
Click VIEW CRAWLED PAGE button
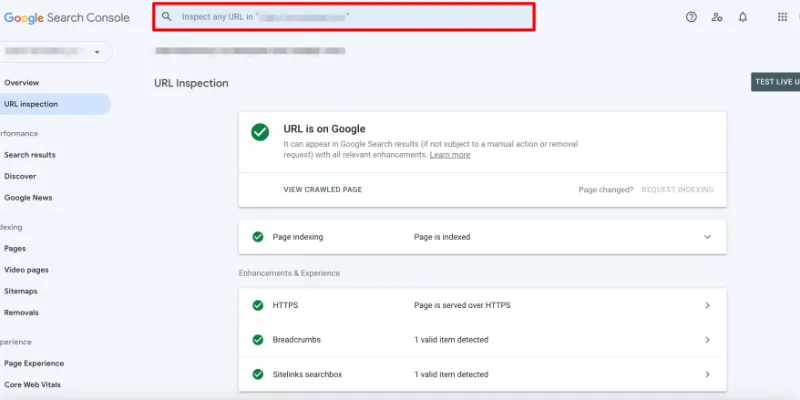tap(322, 189)
